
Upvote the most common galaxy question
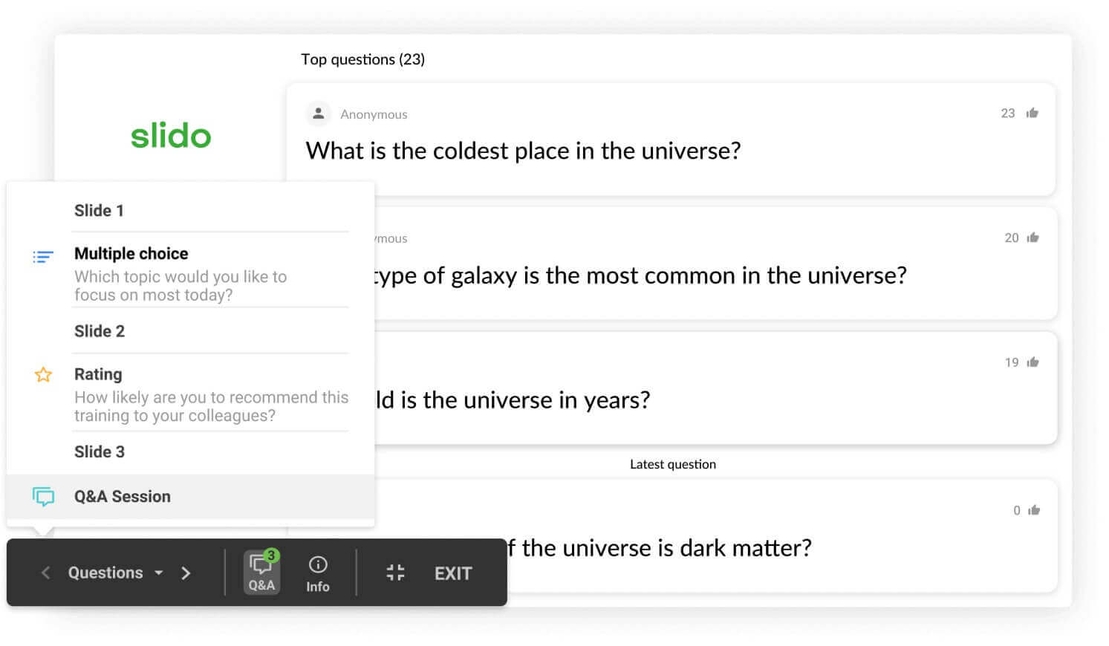point(1032,237)
